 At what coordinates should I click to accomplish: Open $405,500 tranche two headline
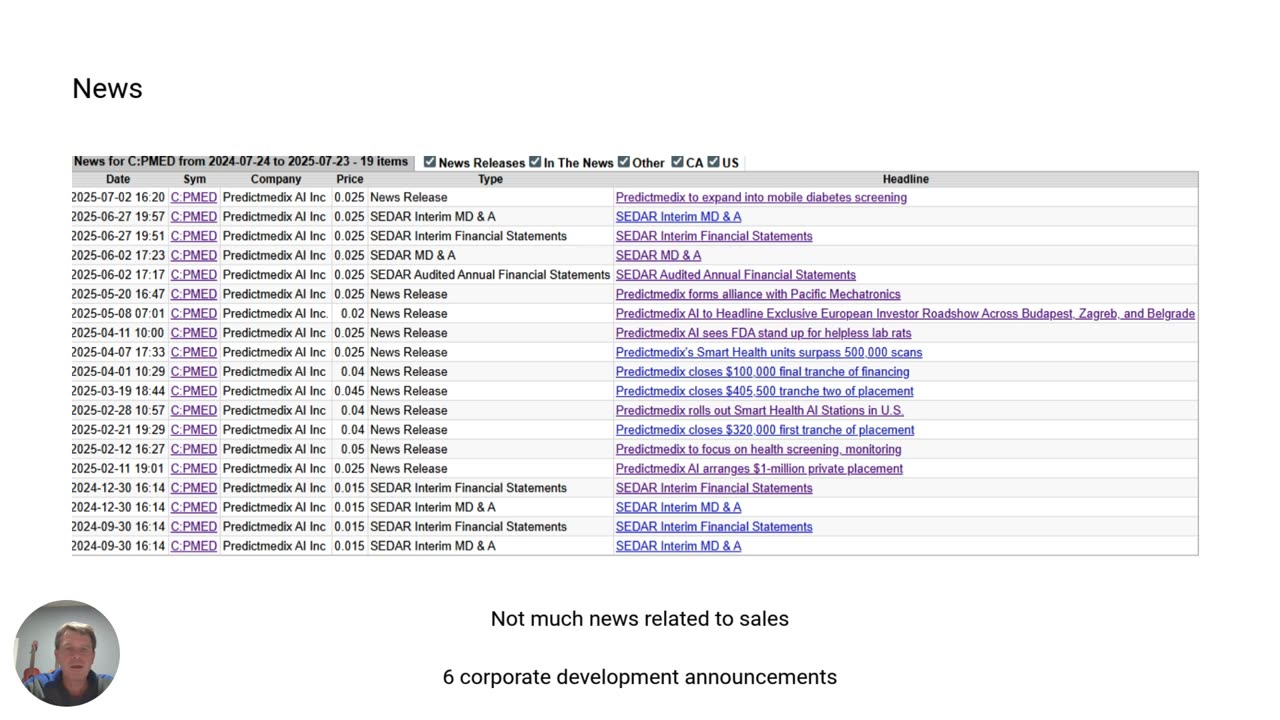coord(764,391)
